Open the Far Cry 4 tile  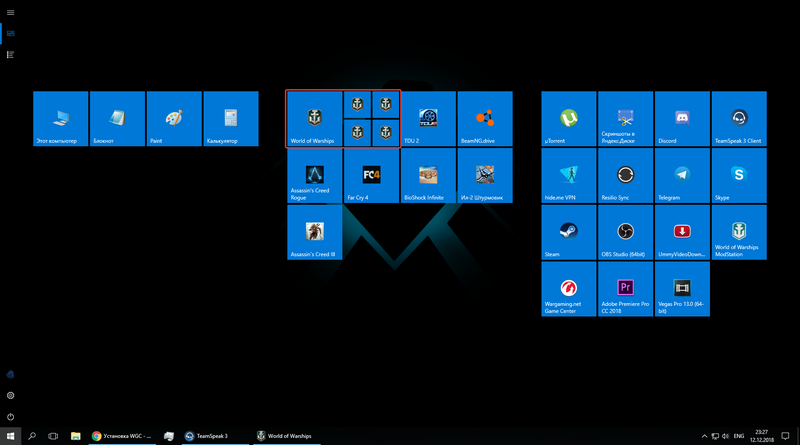(371, 176)
